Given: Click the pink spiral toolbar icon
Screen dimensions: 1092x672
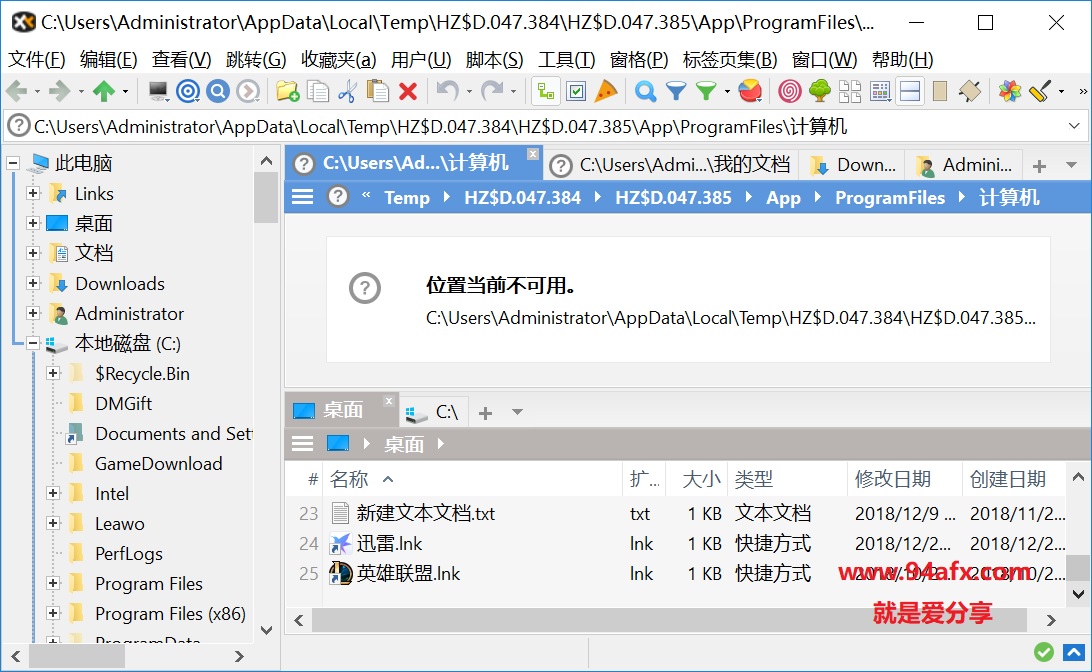Looking at the screenshot, I should (x=790, y=91).
